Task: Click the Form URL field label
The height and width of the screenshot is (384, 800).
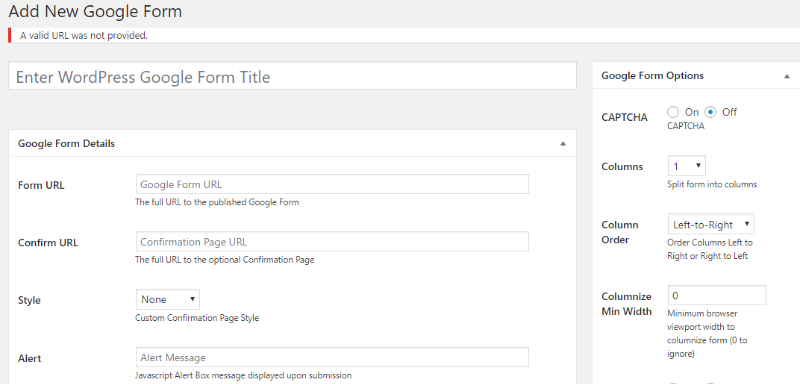Action: [41, 185]
